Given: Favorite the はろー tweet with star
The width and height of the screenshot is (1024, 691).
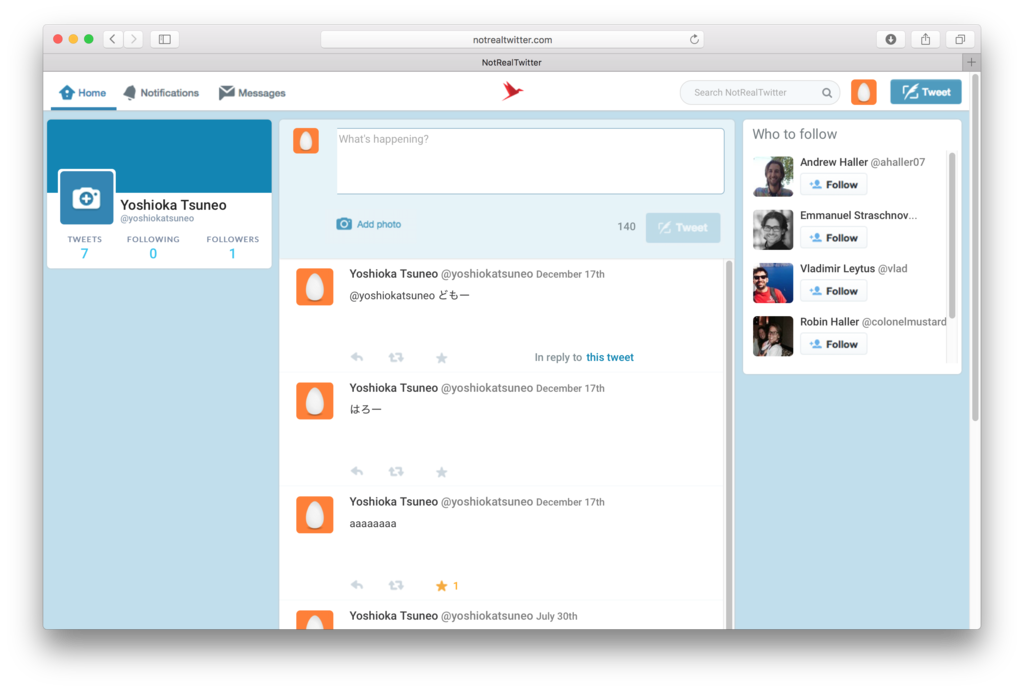Looking at the screenshot, I should tap(441, 472).
